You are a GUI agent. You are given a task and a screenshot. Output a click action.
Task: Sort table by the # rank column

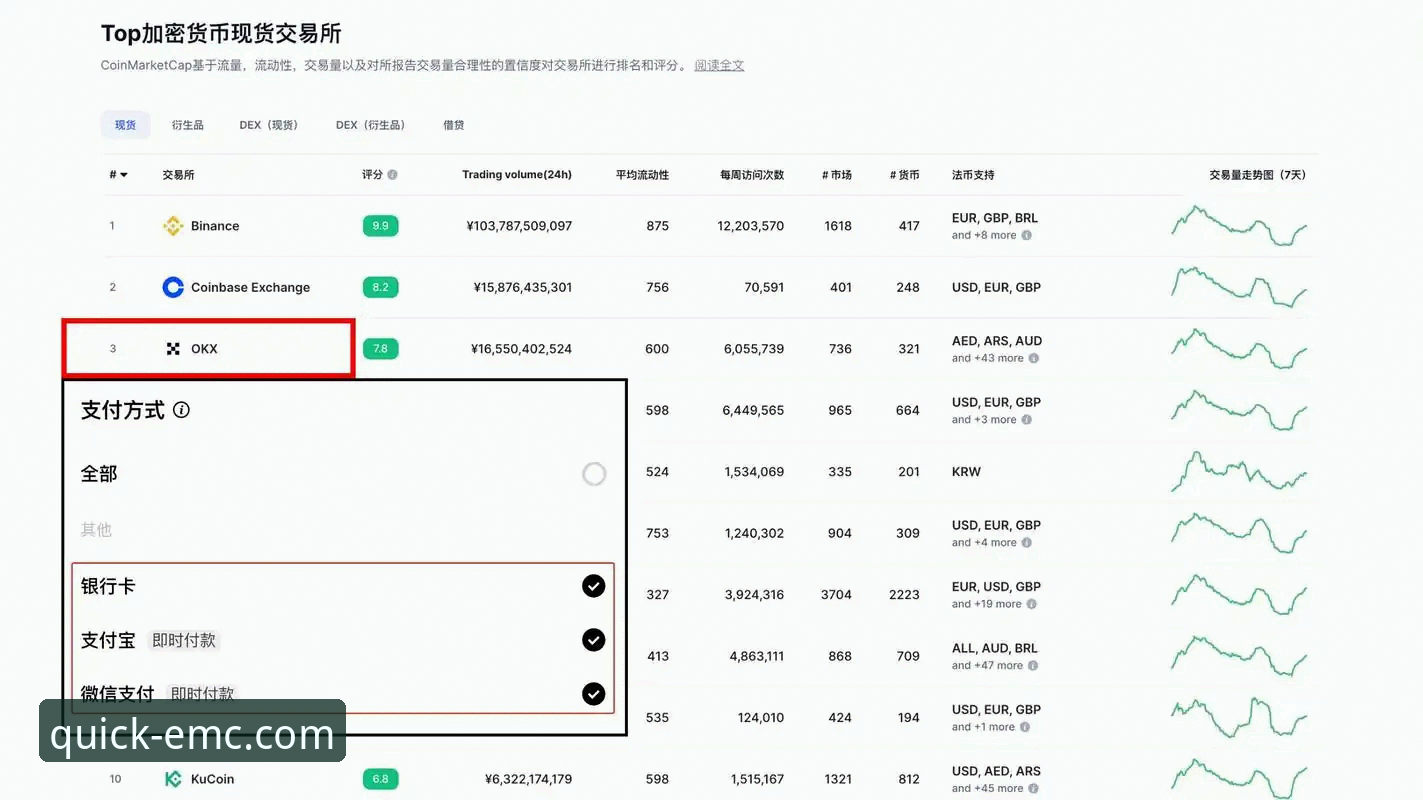click(118, 175)
